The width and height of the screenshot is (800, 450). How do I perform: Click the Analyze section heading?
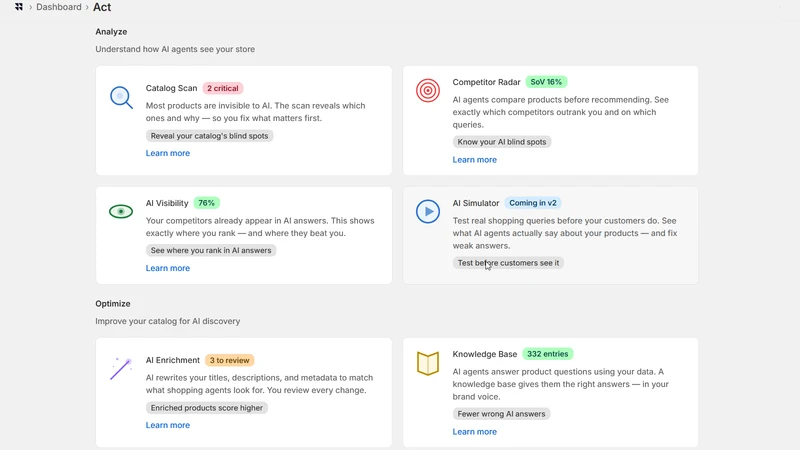pyautogui.click(x=111, y=32)
